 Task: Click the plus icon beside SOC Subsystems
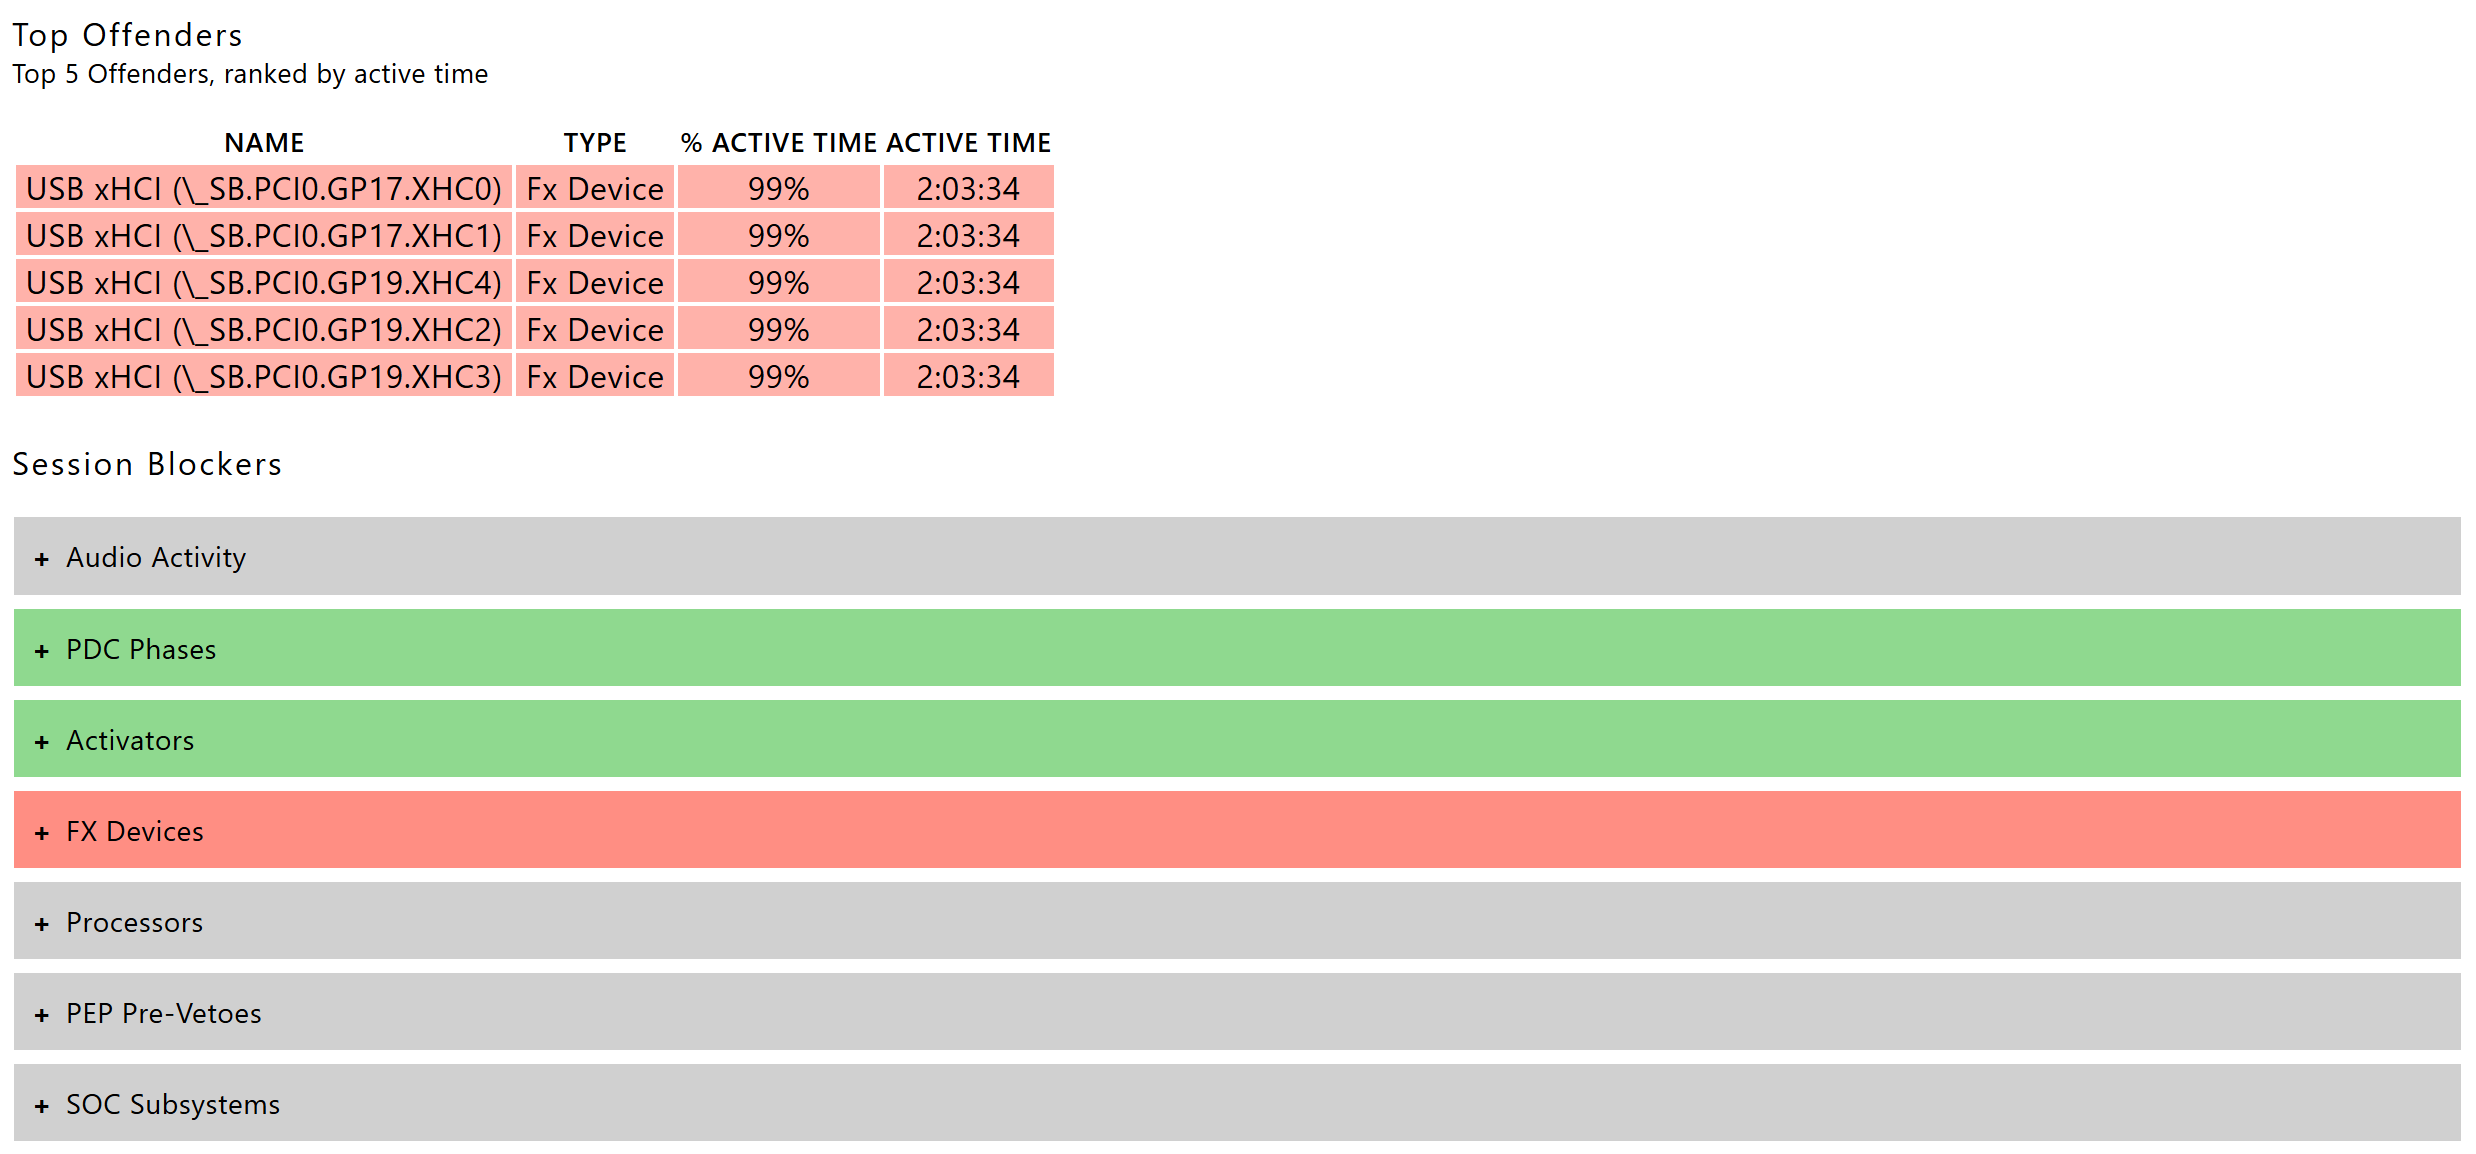[x=42, y=1106]
